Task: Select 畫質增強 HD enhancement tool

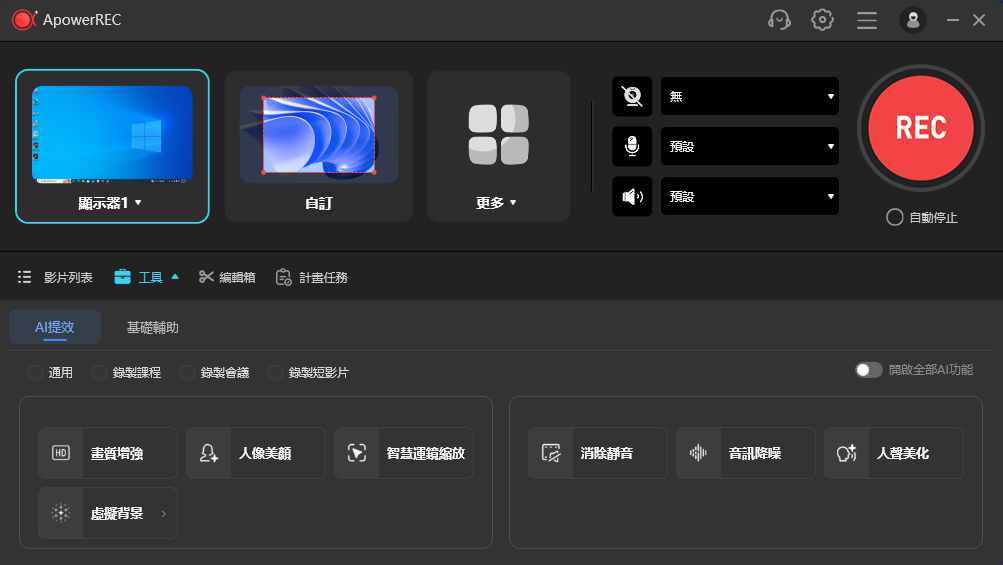Action: tap(107, 453)
